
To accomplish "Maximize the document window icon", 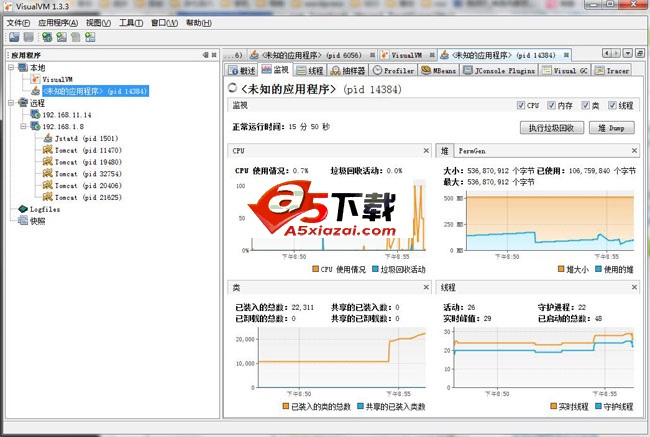I will 640,53.
